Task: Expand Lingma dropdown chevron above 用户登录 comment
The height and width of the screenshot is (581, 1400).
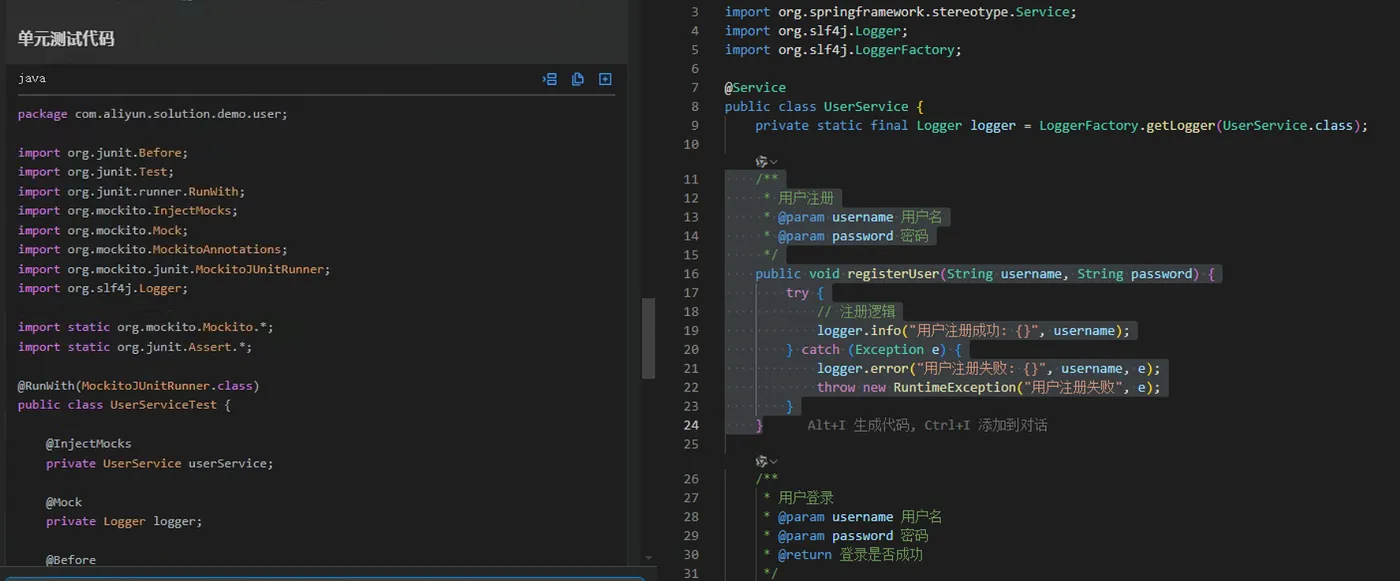Action: [773, 461]
